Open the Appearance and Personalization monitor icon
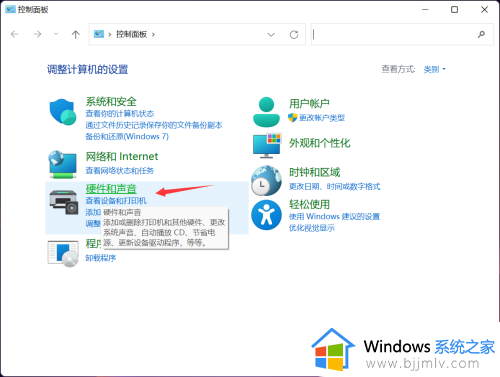500x377 pixels. click(x=267, y=146)
